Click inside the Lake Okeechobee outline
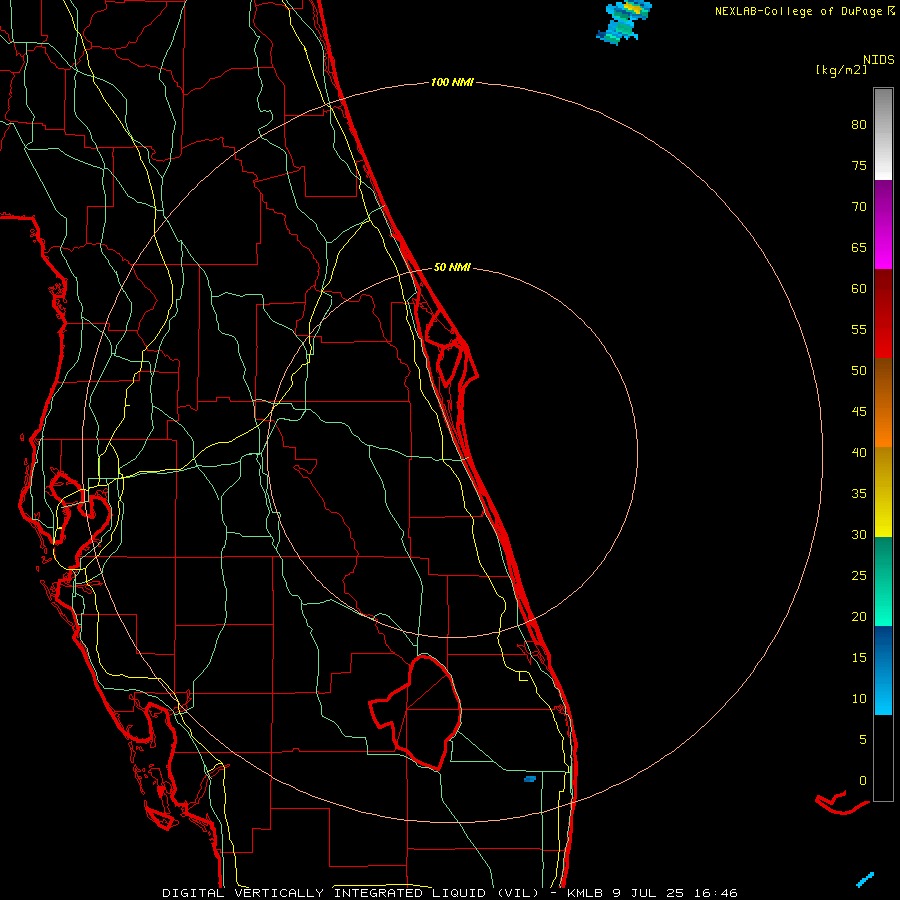The height and width of the screenshot is (900, 900). (428, 712)
